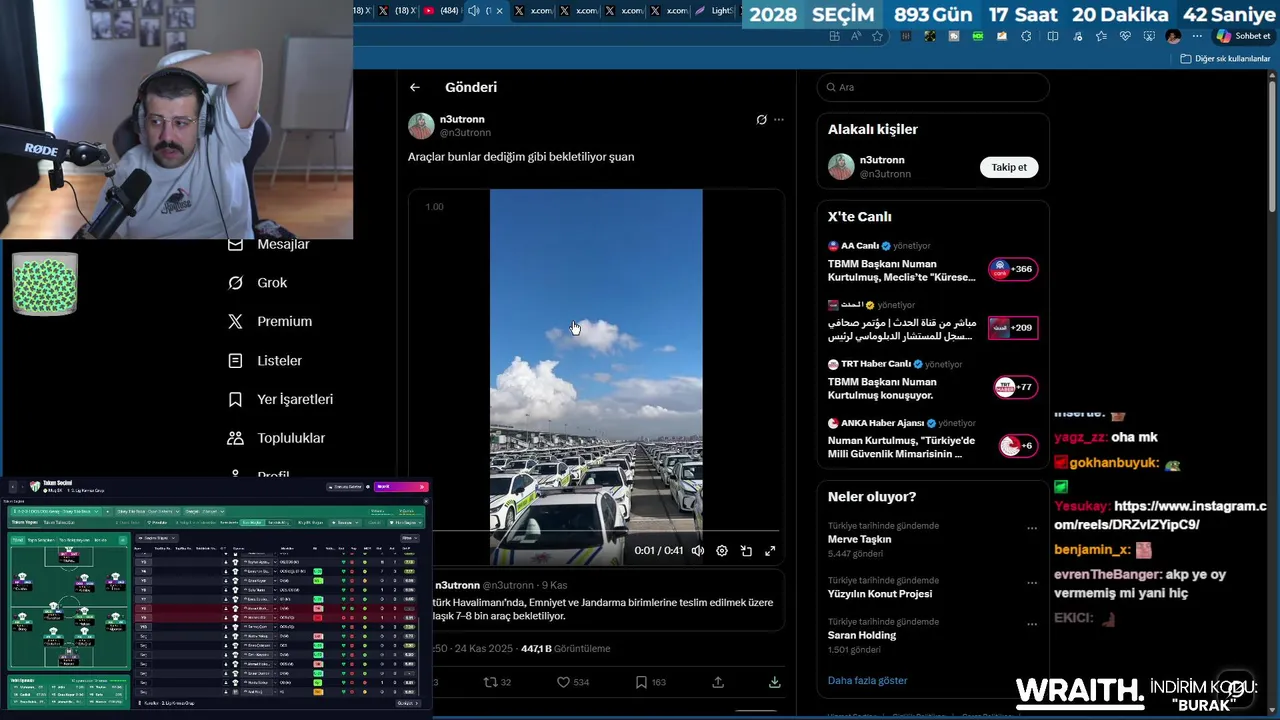Switch to the first (18) X browser tab
This screenshot has width=1280, height=720.
(x=362, y=11)
